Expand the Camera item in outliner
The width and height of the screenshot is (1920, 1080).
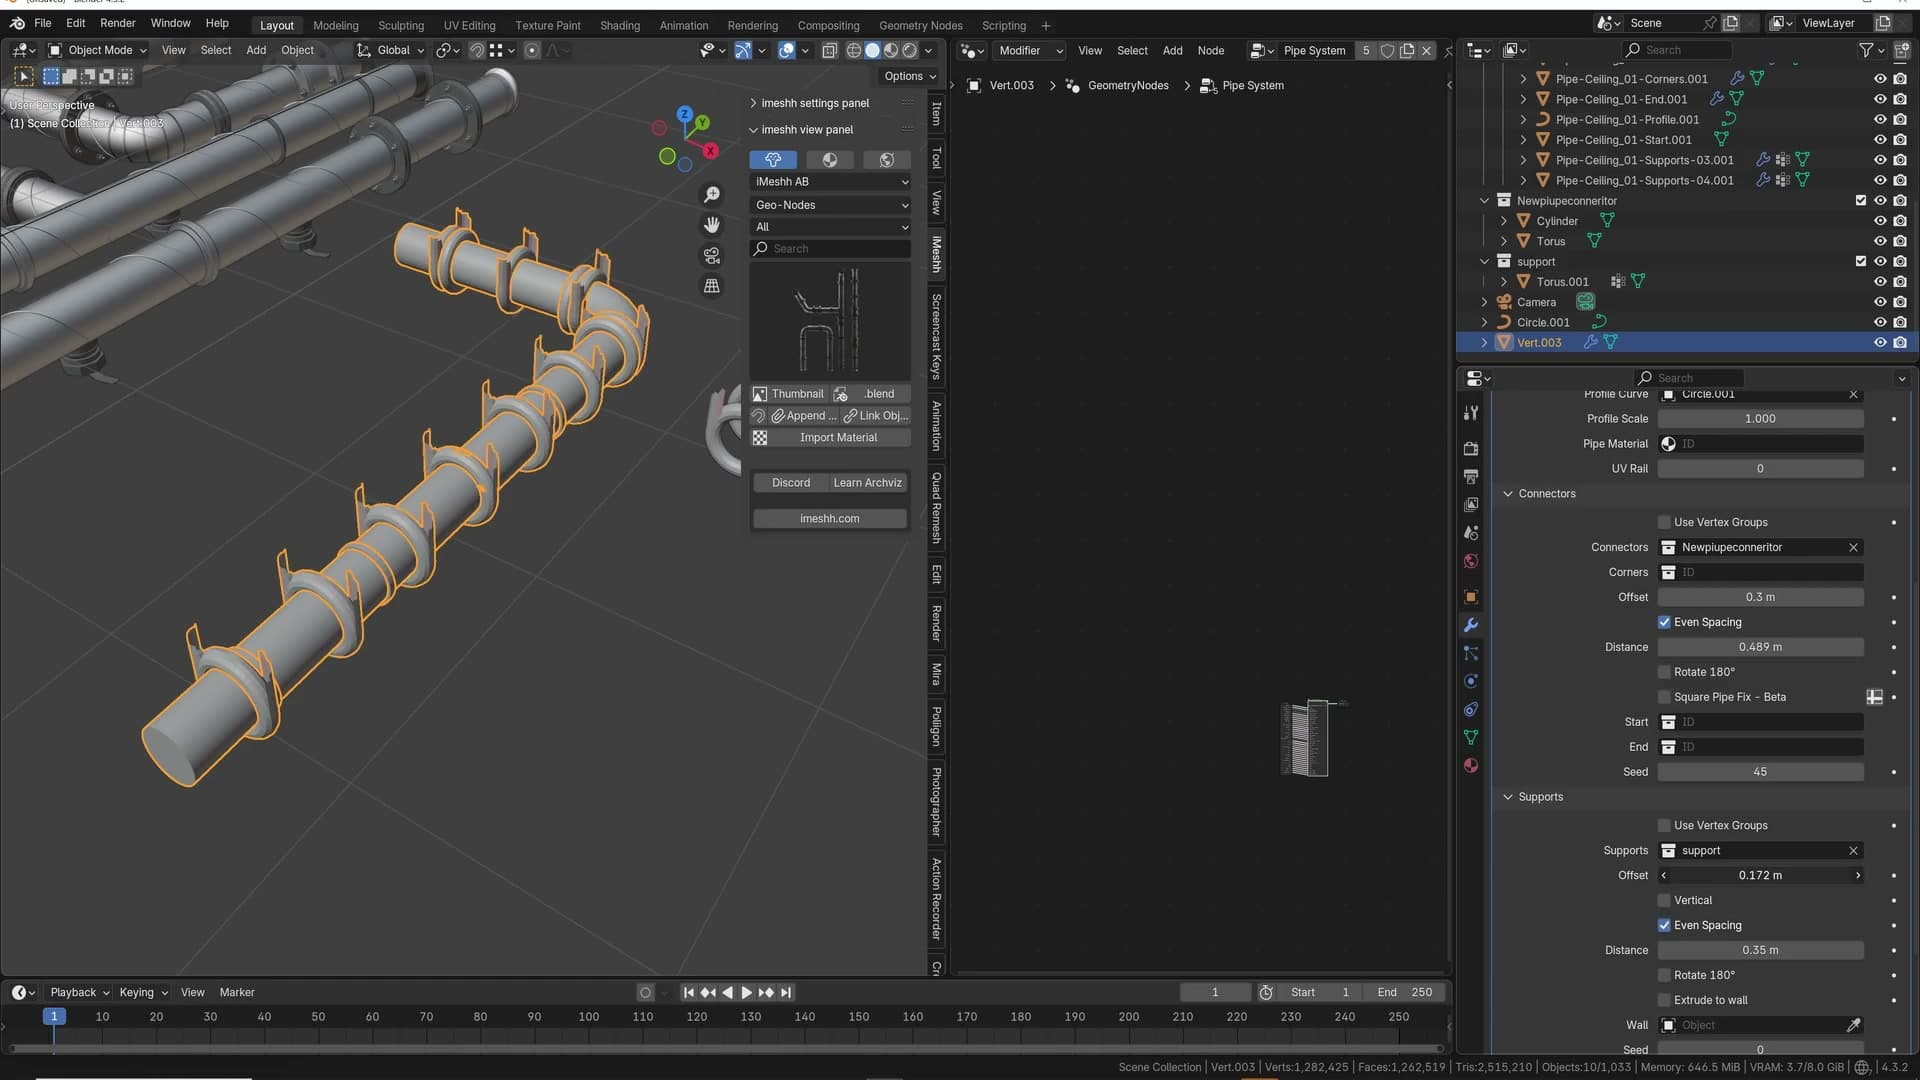(x=1485, y=302)
